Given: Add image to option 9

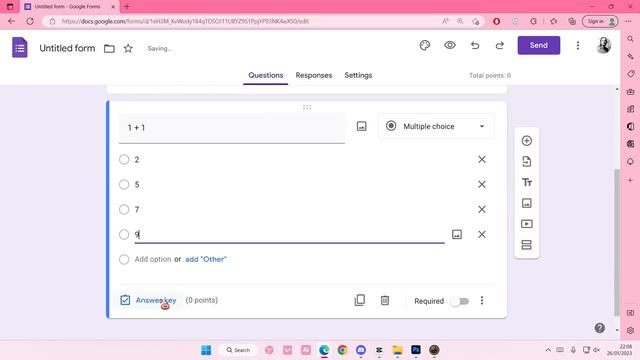Looking at the screenshot, I should (457, 234).
